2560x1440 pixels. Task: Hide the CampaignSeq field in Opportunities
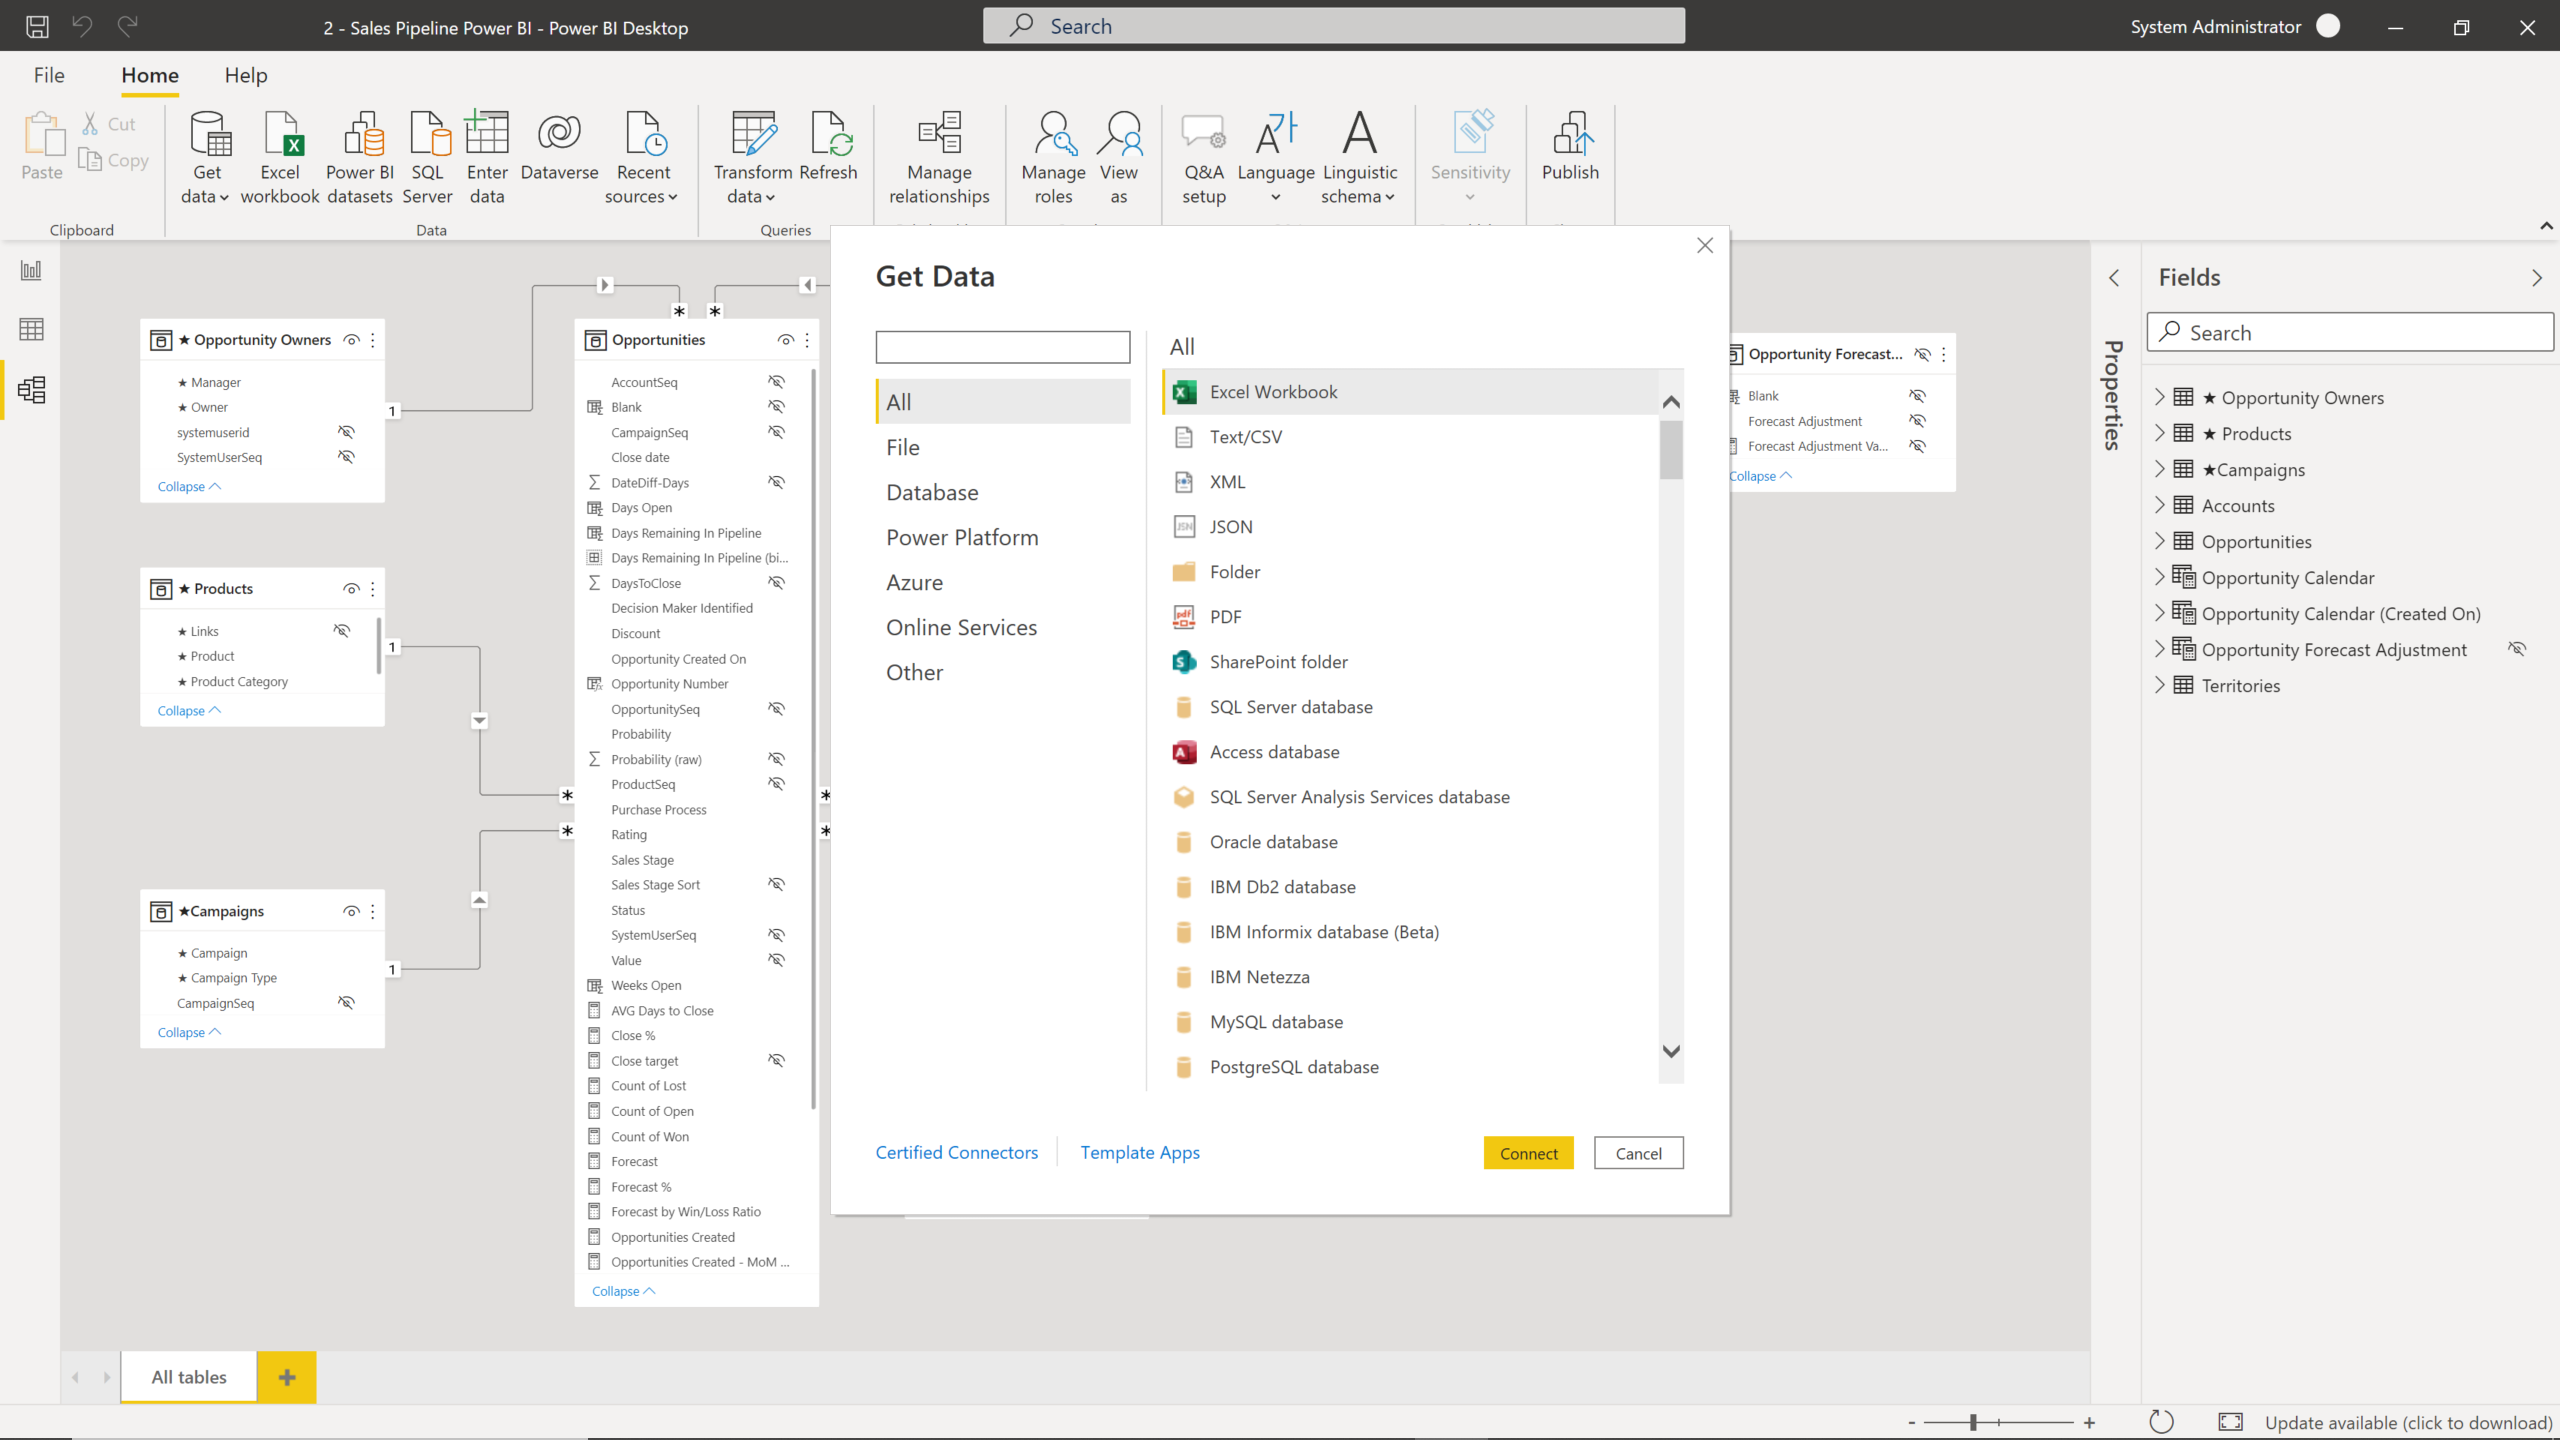coord(778,432)
